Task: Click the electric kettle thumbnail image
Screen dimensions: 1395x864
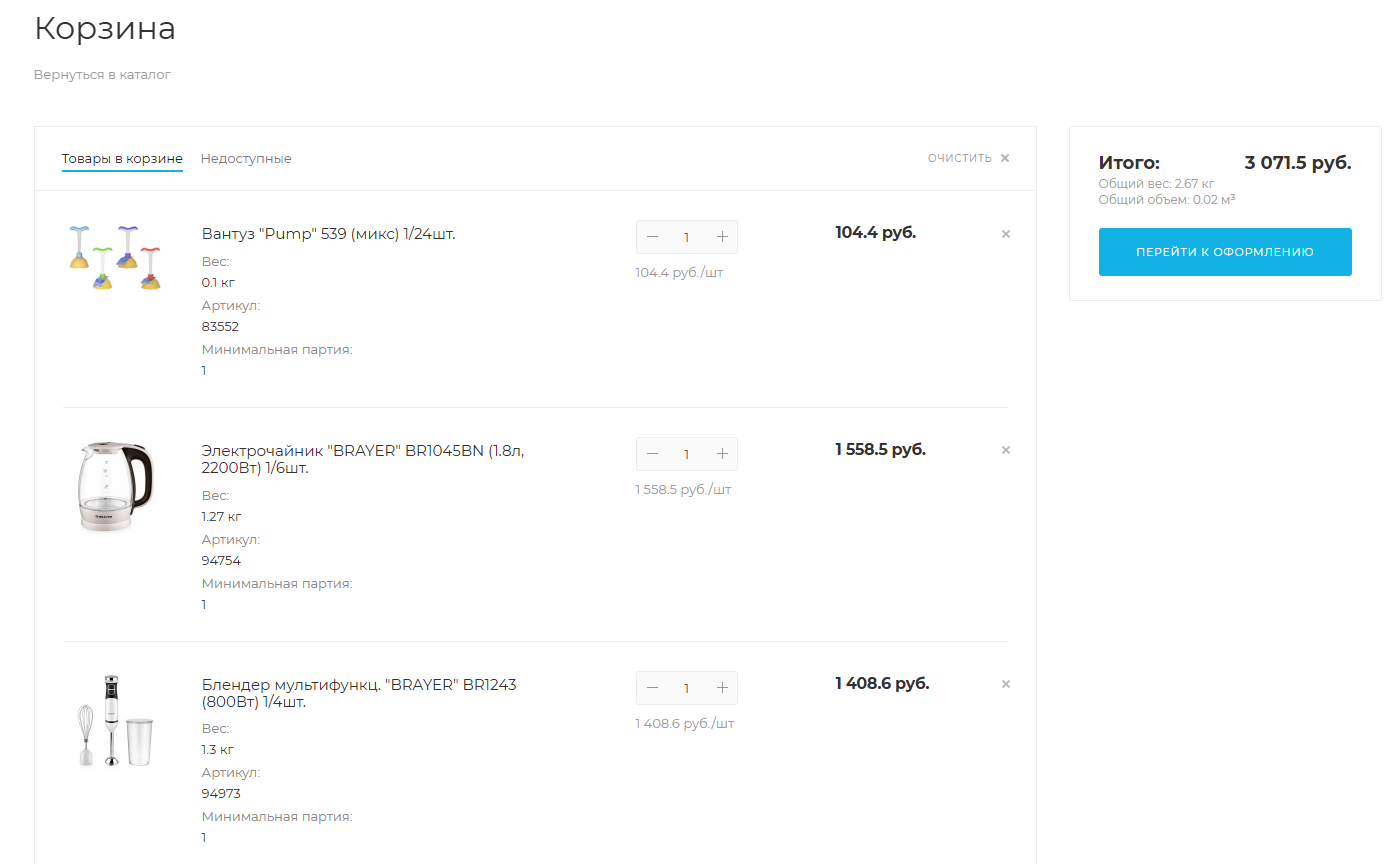Action: (116, 486)
